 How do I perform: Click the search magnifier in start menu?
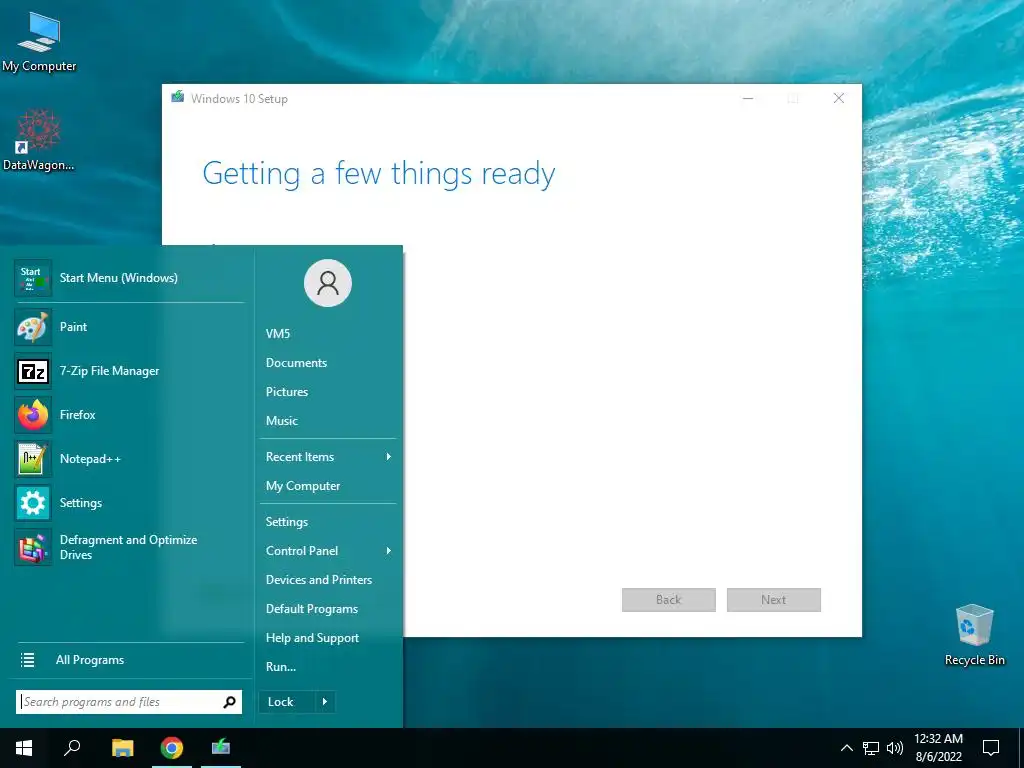click(229, 702)
